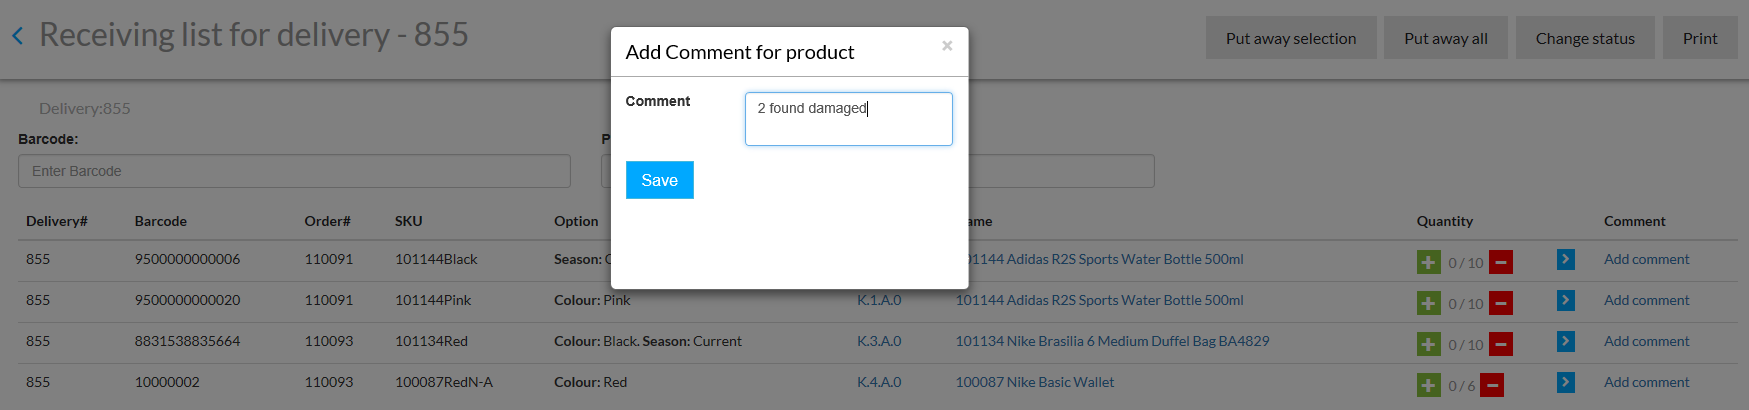Click red minus for Nike Basic Wallet
The width and height of the screenshot is (1749, 410).
point(1492,385)
